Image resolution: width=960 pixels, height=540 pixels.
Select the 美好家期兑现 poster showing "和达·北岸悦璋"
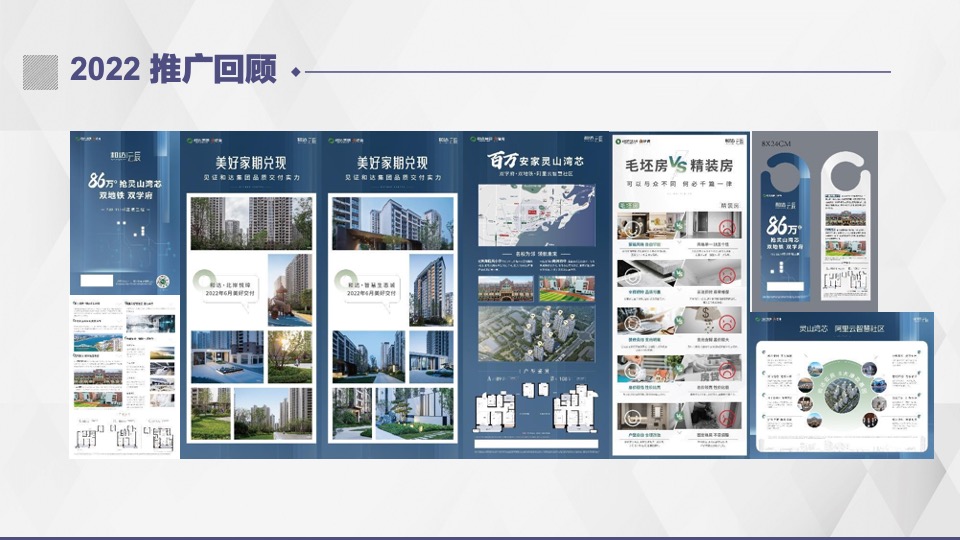pyautogui.click(x=250, y=294)
